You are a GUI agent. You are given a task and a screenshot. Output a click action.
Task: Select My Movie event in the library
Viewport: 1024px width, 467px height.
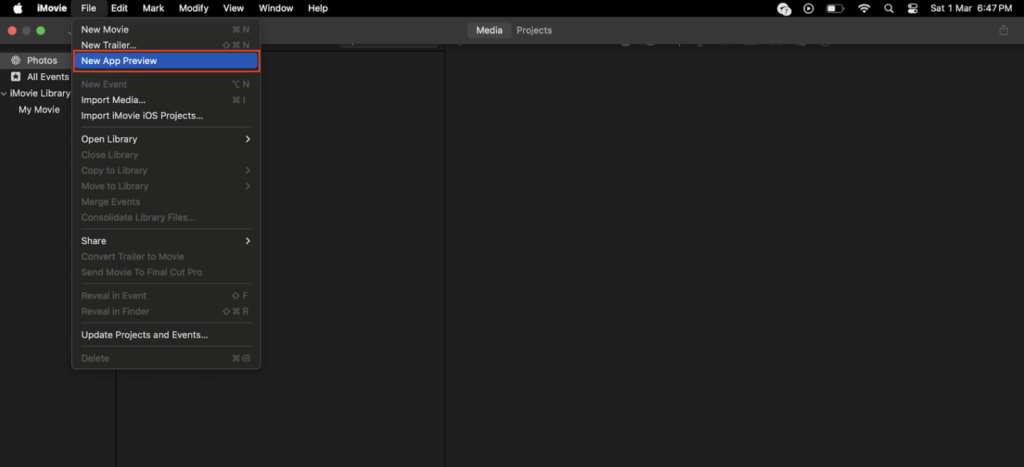point(39,110)
